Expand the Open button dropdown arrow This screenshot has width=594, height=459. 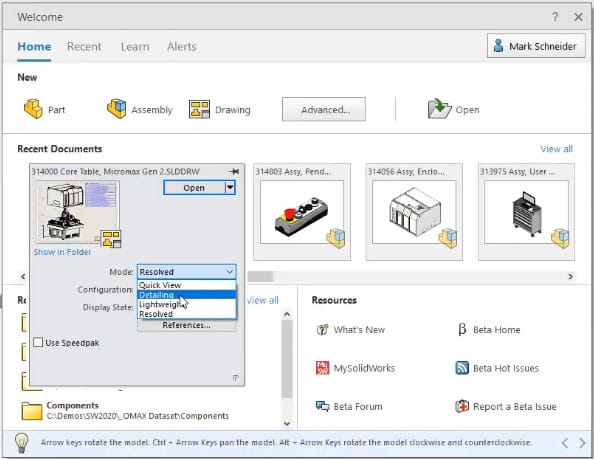(x=230, y=187)
